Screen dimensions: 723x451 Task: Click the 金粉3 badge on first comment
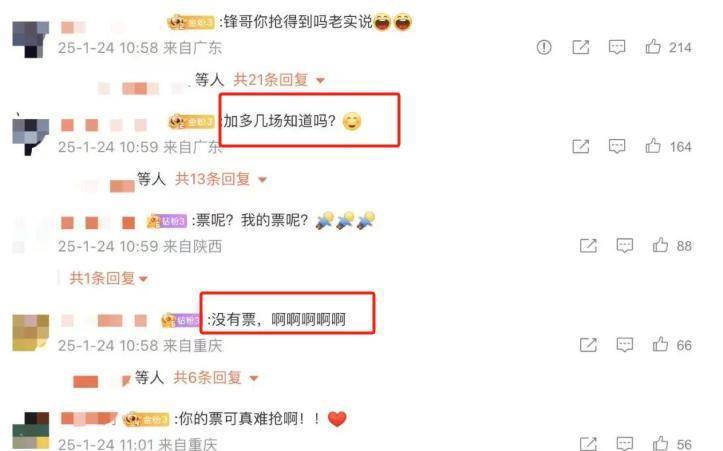191,22
